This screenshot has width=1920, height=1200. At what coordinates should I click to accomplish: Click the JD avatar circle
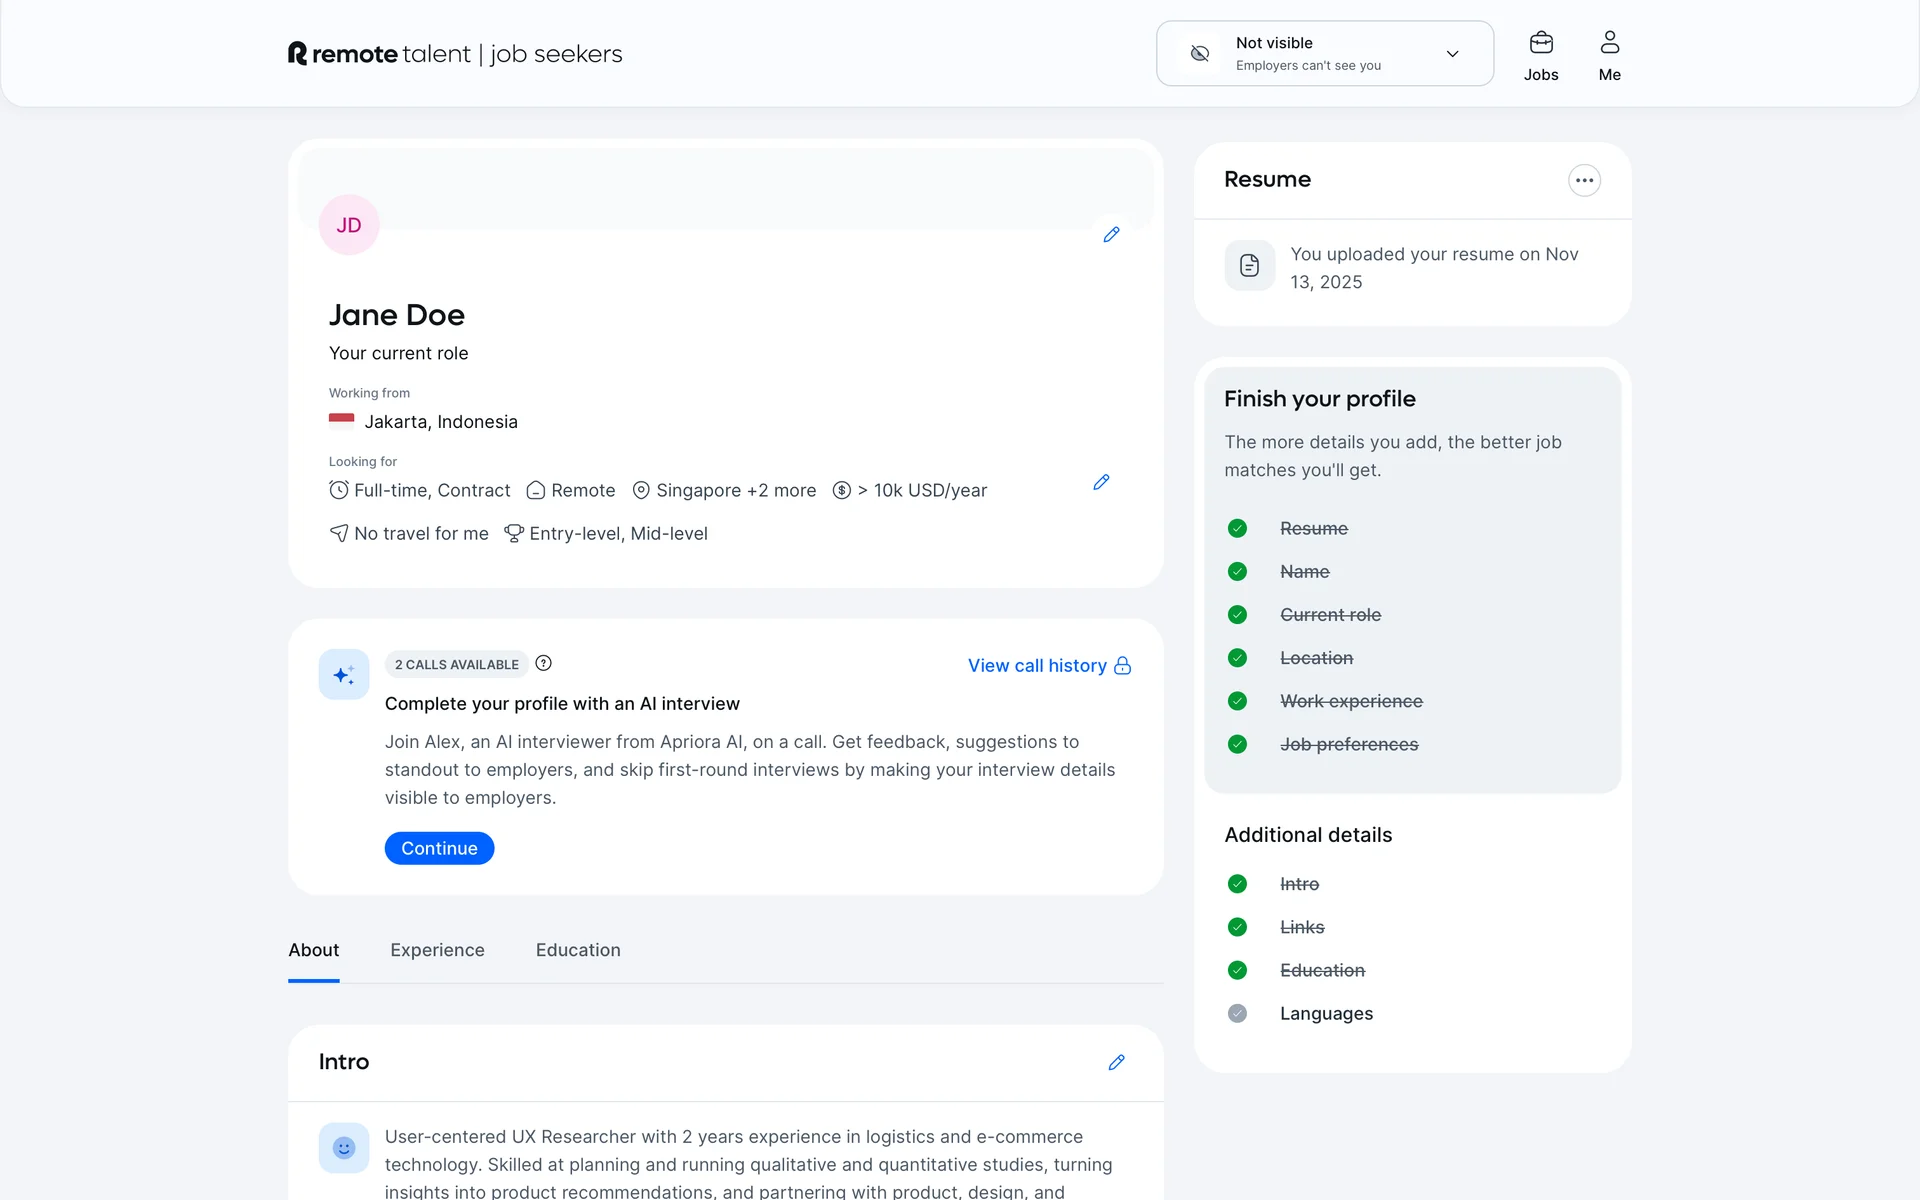click(349, 225)
